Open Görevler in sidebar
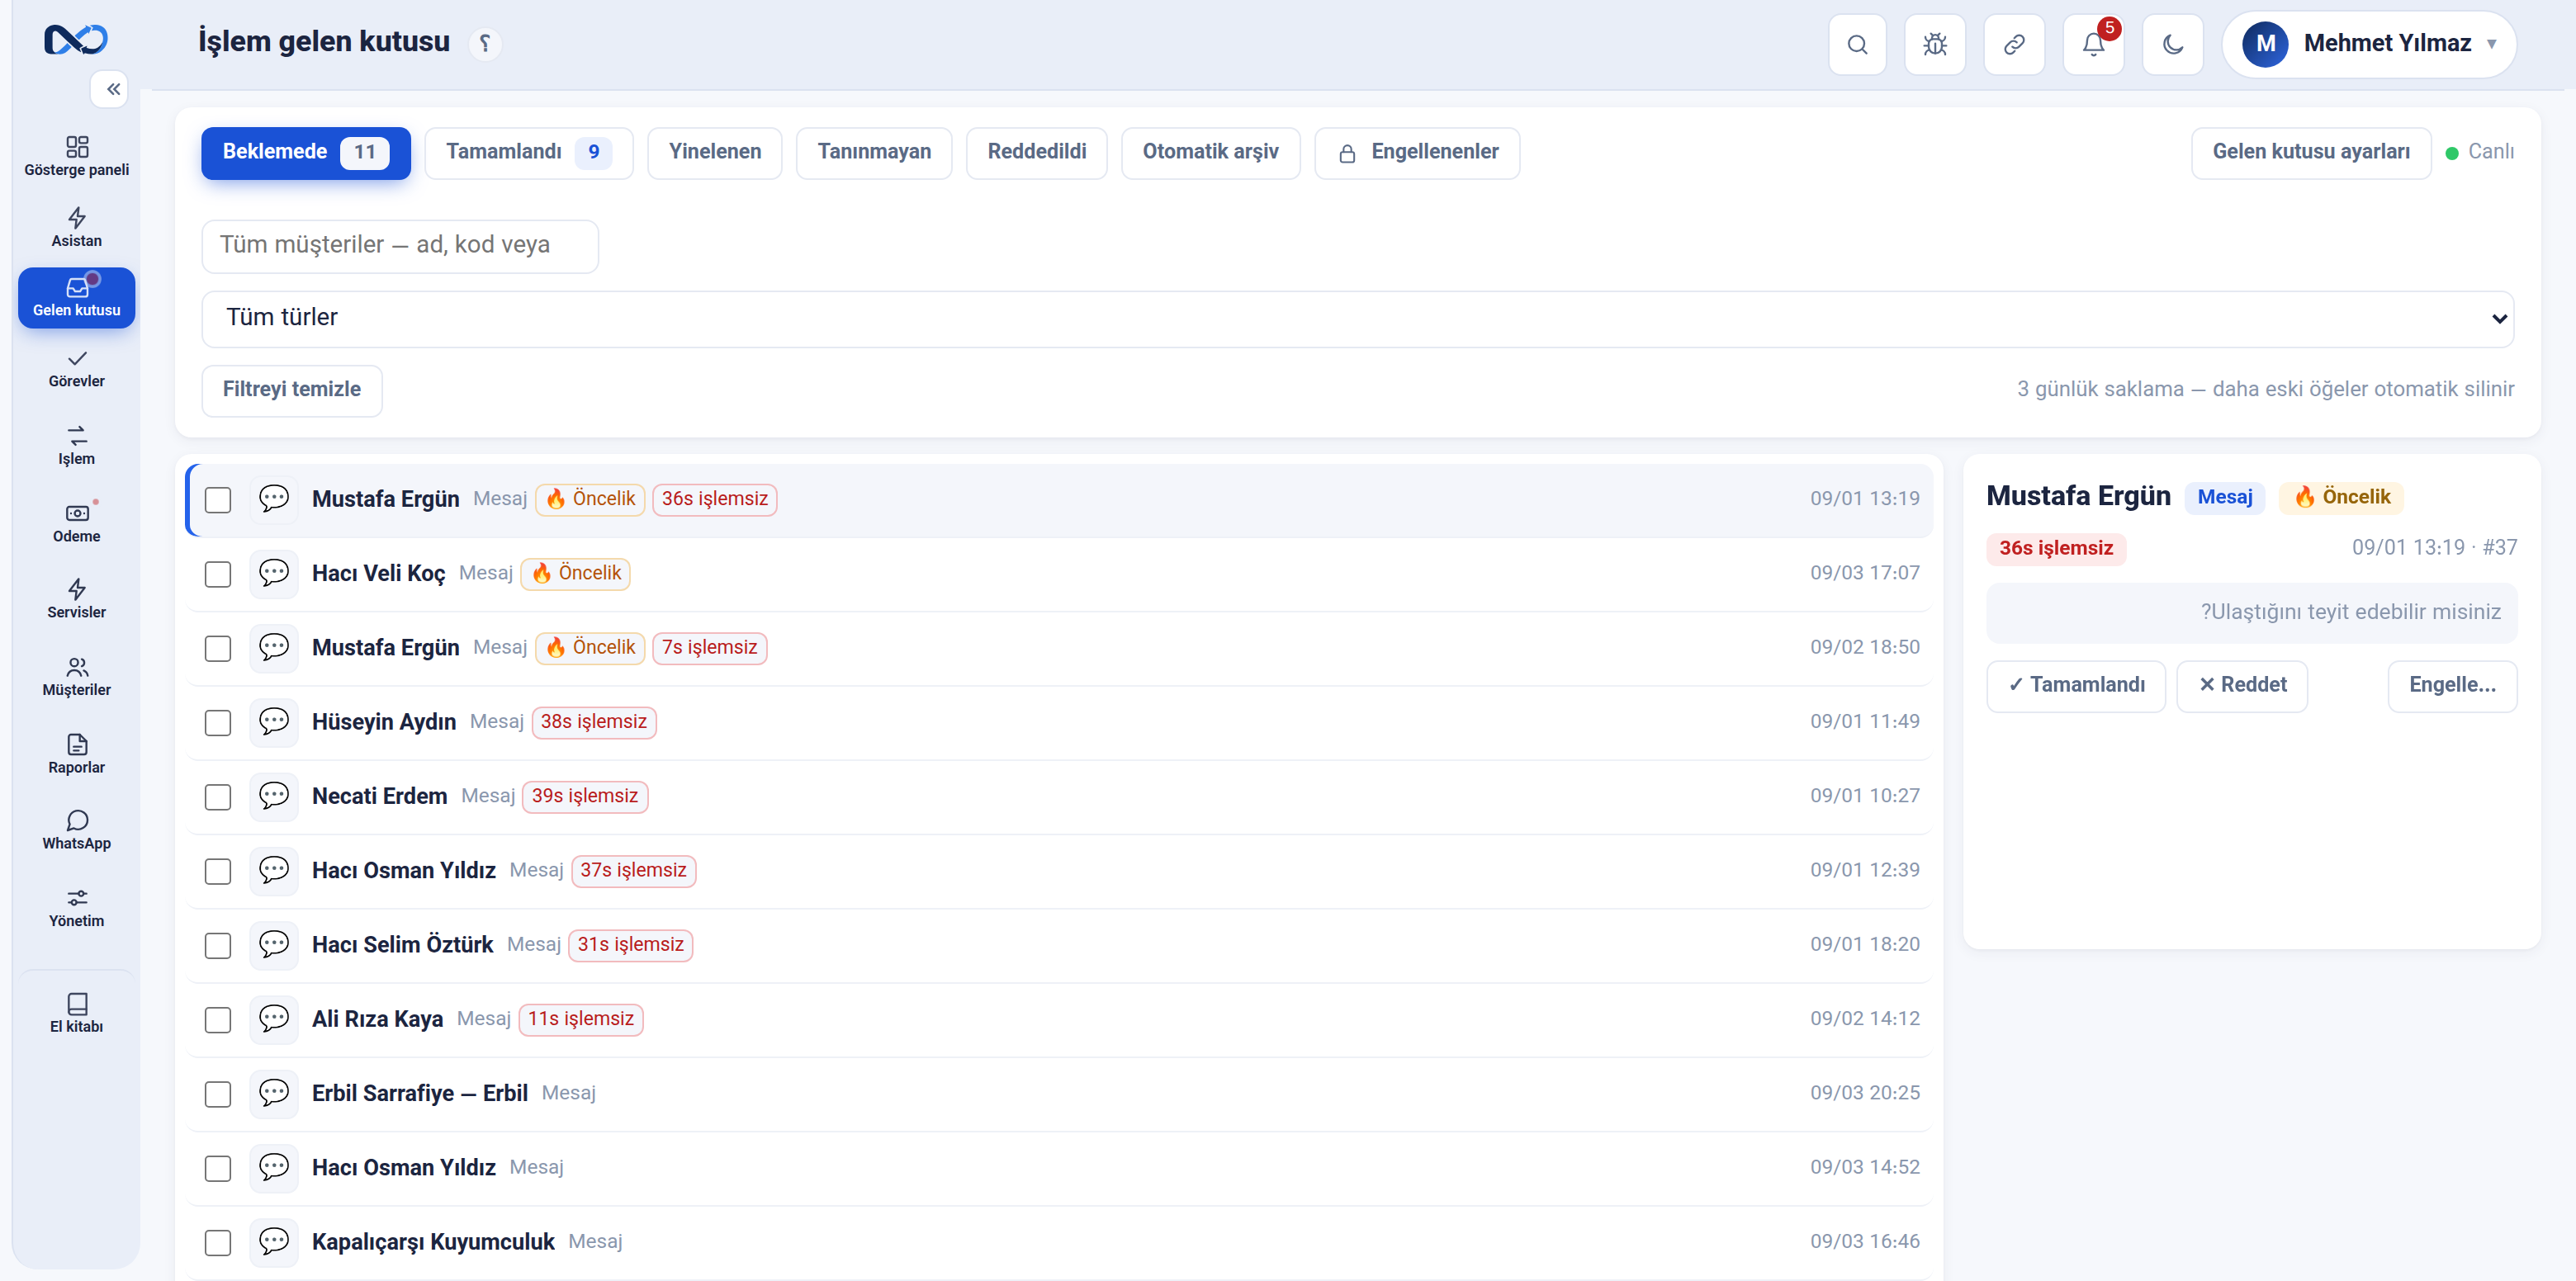Image resolution: width=2576 pixels, height=1281 pixels. [77, 368]
